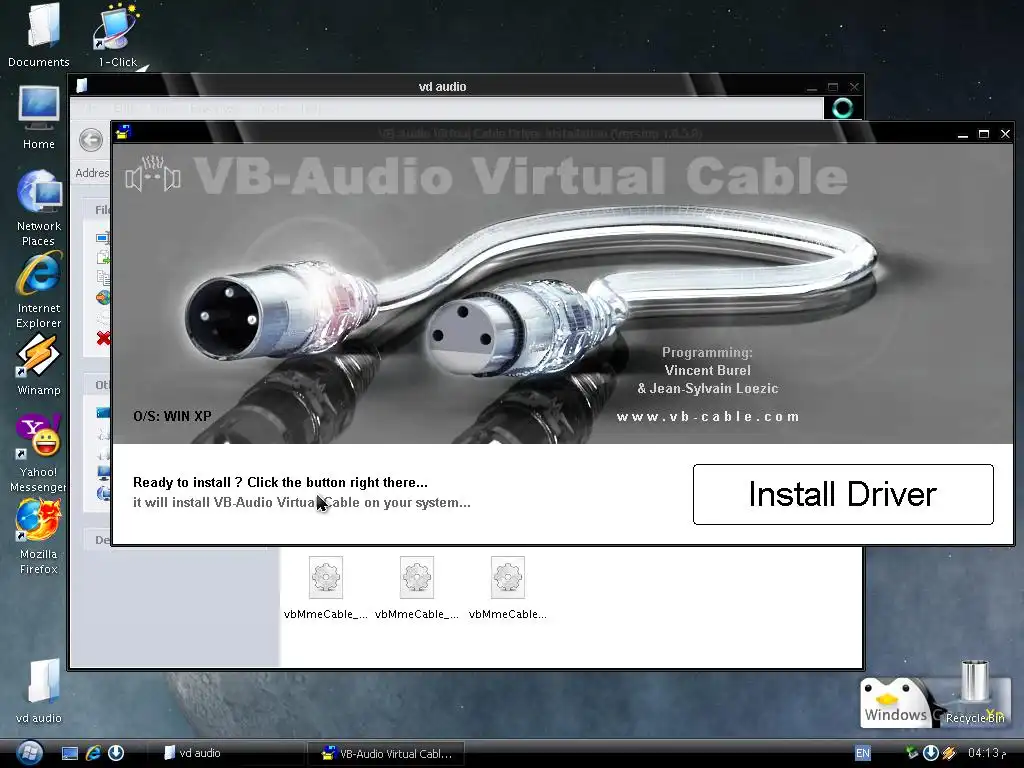The height and width of the screenshot is (768, 1024).
Task: Open Network Places on the desktop
Action: tap(39, 208)
